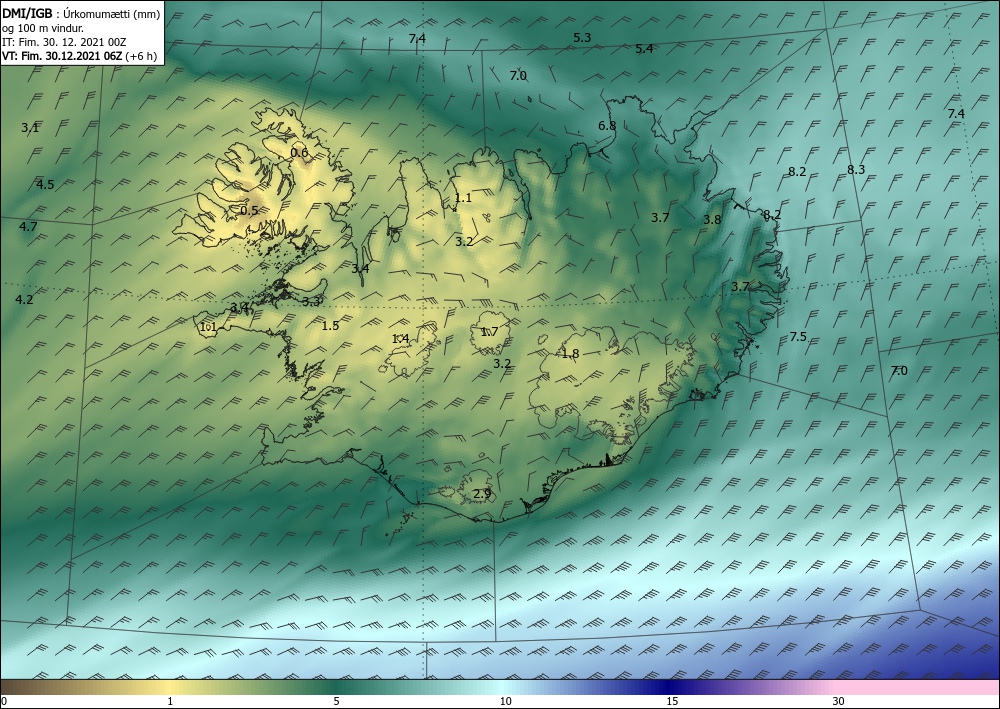This screenshot has height=709, width=1000.
Task: Click the 8.2 value beside 8.3
Action: click(797, 172)
